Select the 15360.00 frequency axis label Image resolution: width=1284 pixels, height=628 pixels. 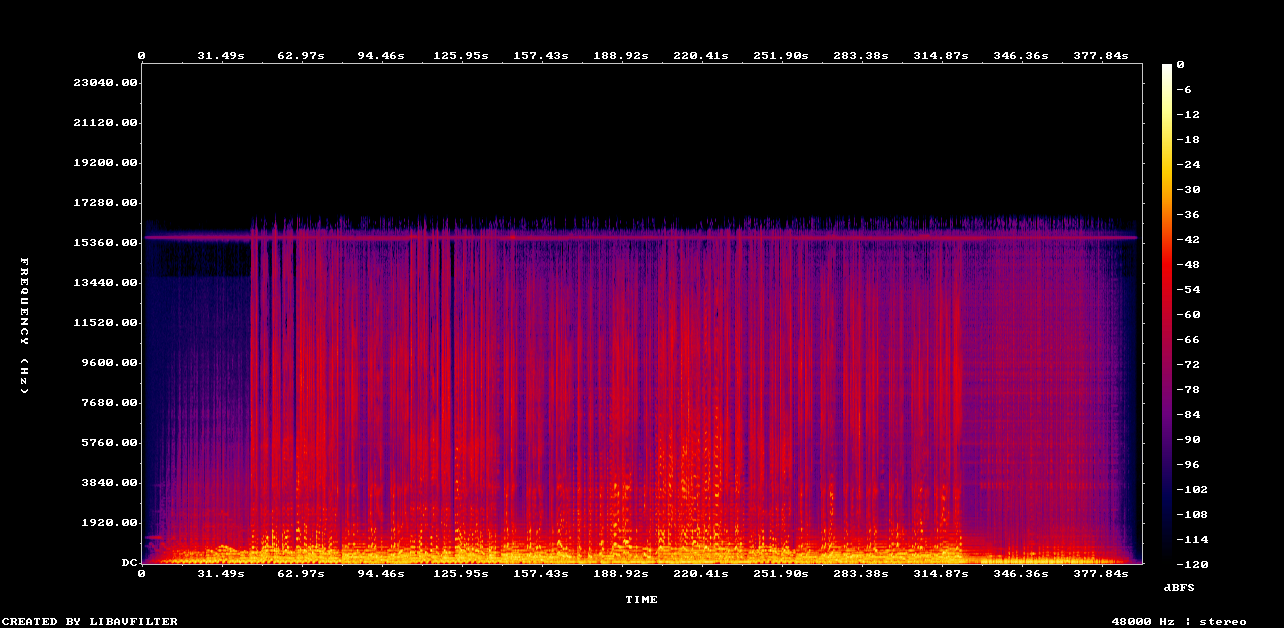tap(105, 243)
